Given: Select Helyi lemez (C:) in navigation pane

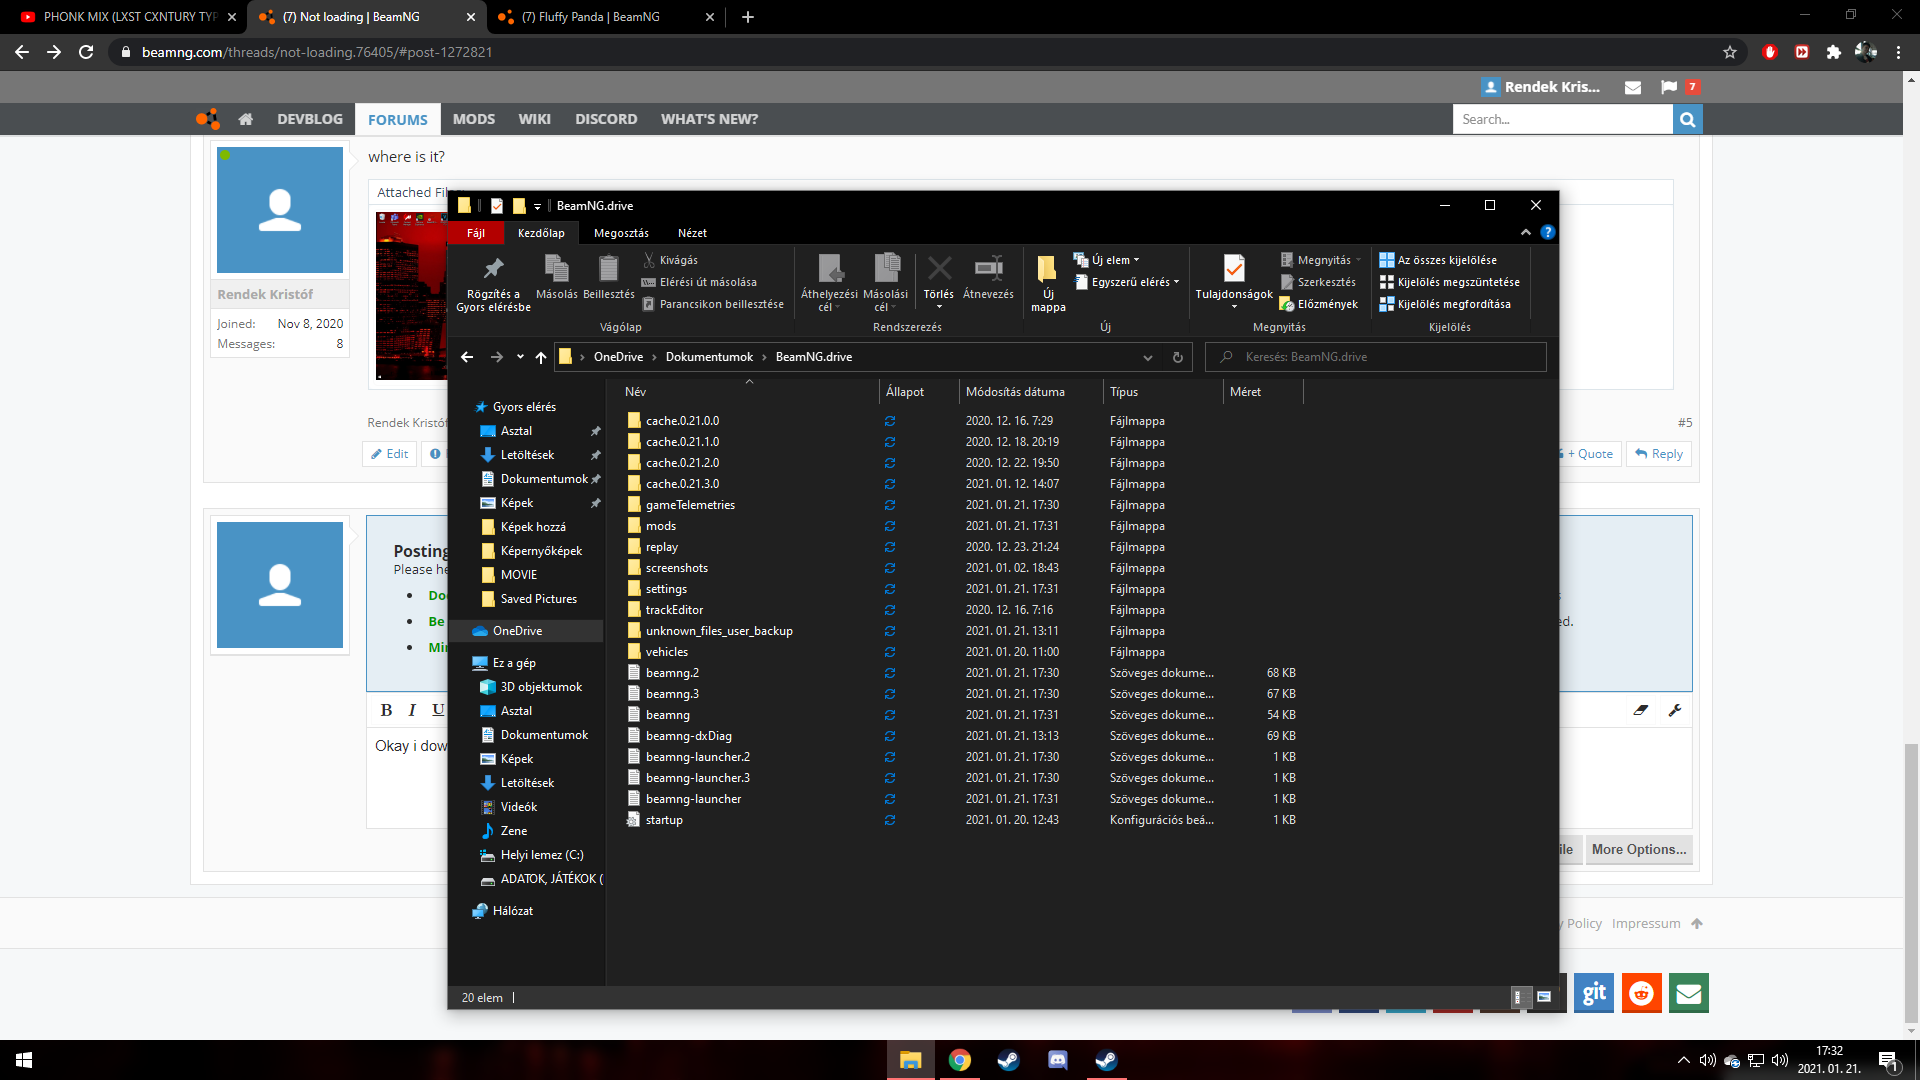Looking at the screenshot, I should coord(541,855).
